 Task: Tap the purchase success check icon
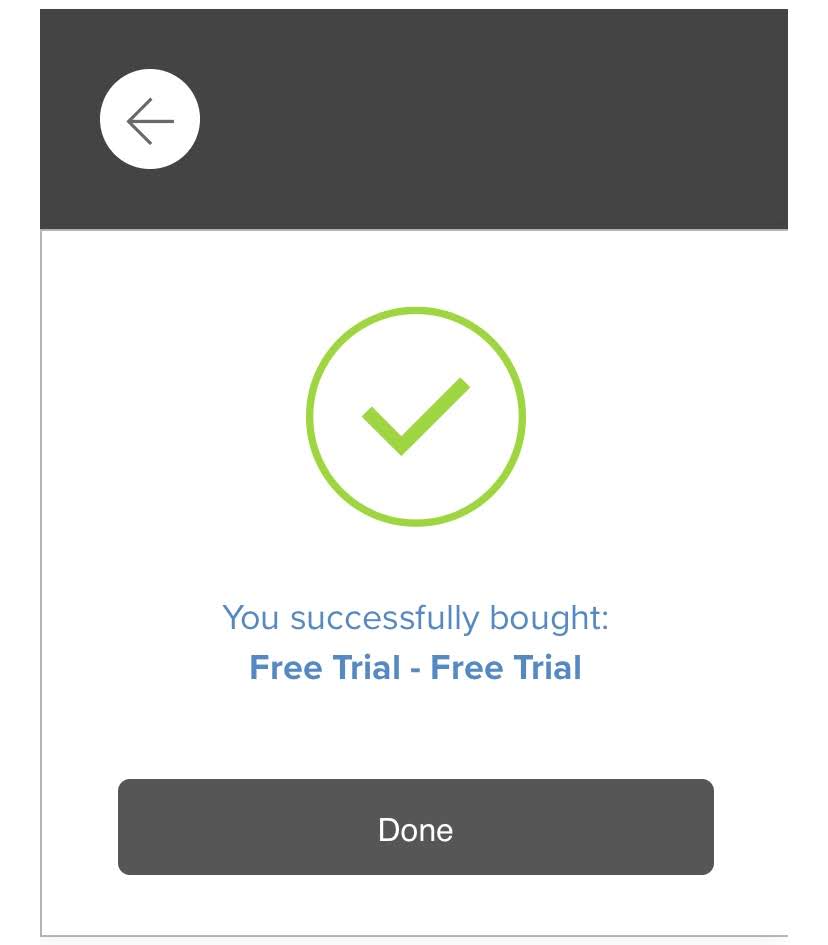coord(416,416)
